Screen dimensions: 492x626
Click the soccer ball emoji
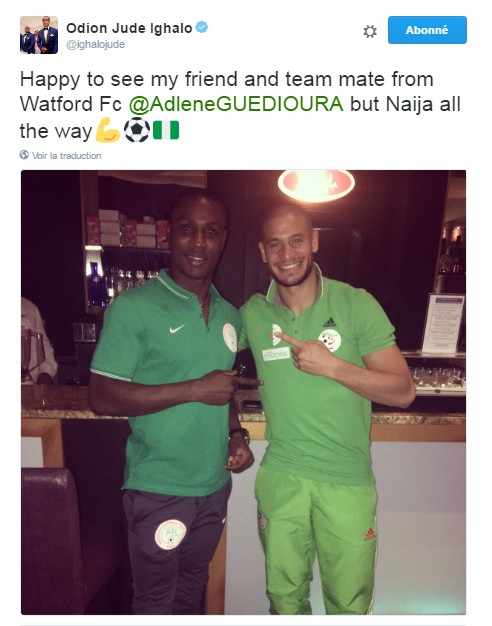(137, 130)
